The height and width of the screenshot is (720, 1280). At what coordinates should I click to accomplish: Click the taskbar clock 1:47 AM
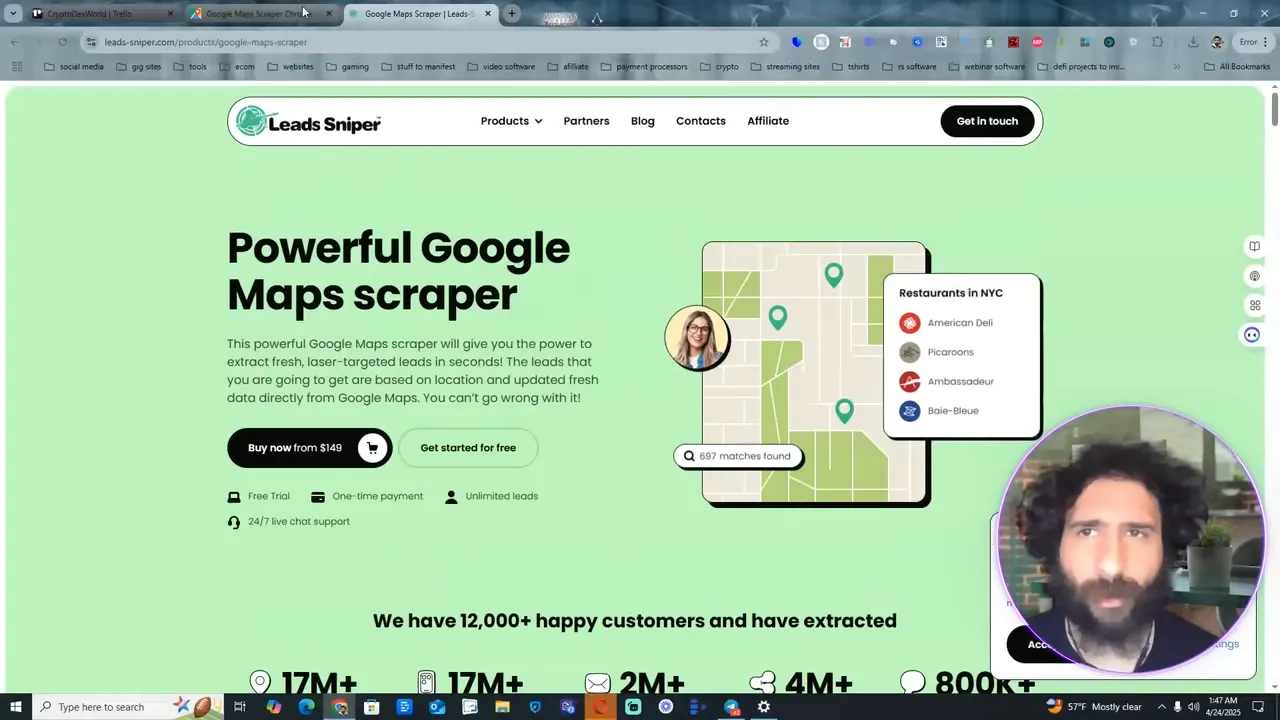1222,707
